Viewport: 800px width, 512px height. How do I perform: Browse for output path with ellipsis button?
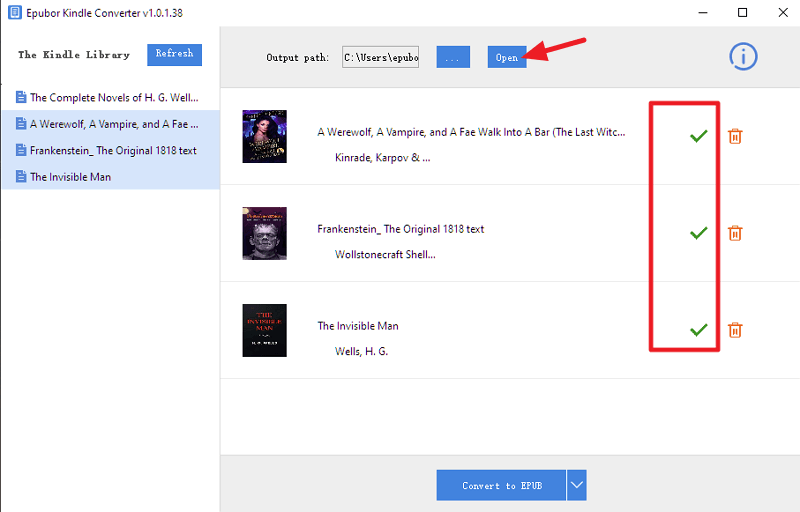(453, 57)
